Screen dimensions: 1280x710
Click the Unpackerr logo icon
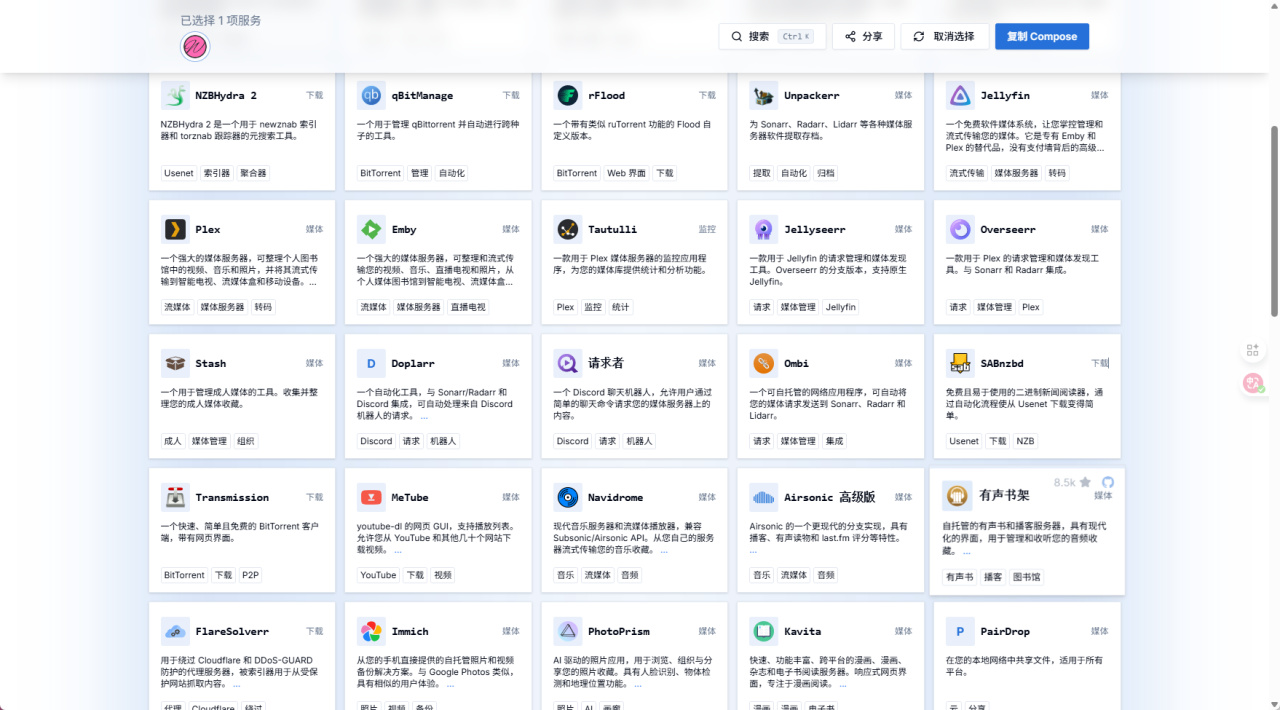coord(763,95)
